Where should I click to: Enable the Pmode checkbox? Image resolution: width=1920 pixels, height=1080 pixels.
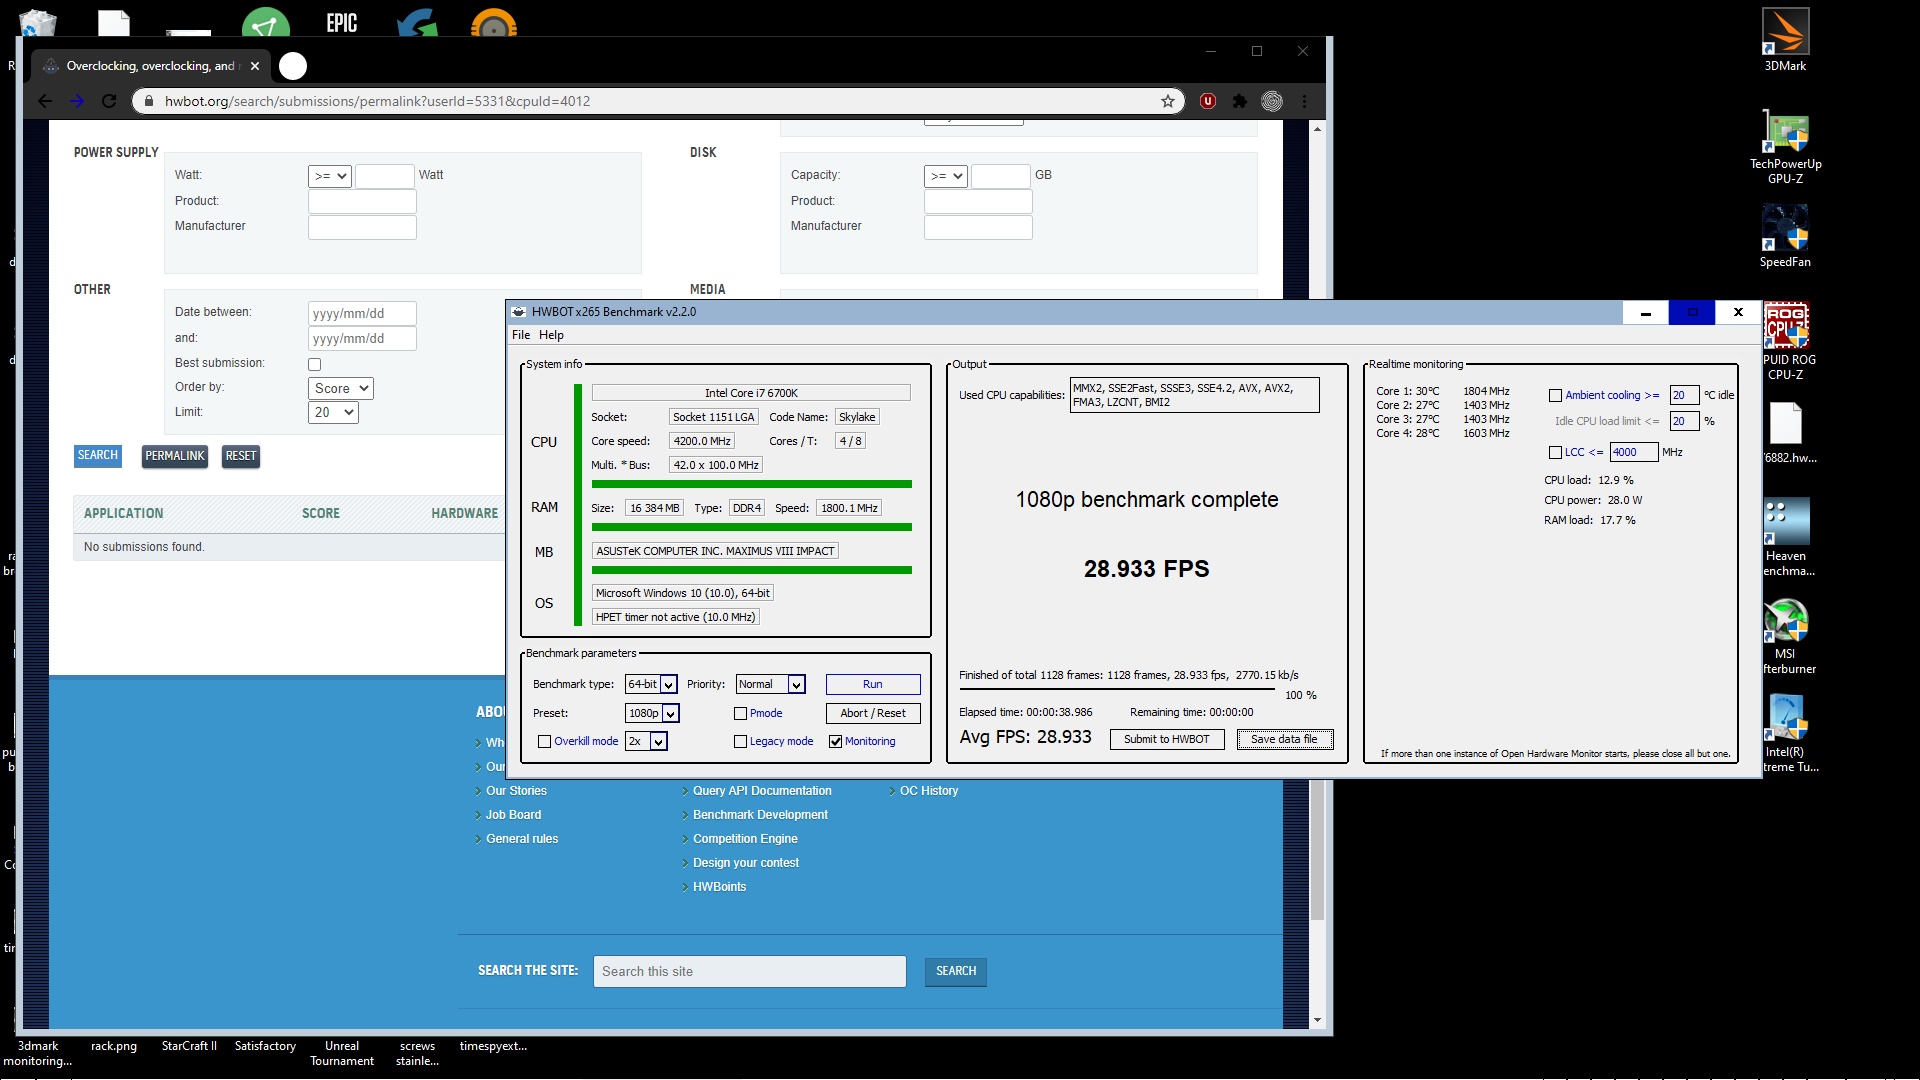(741, 713)
